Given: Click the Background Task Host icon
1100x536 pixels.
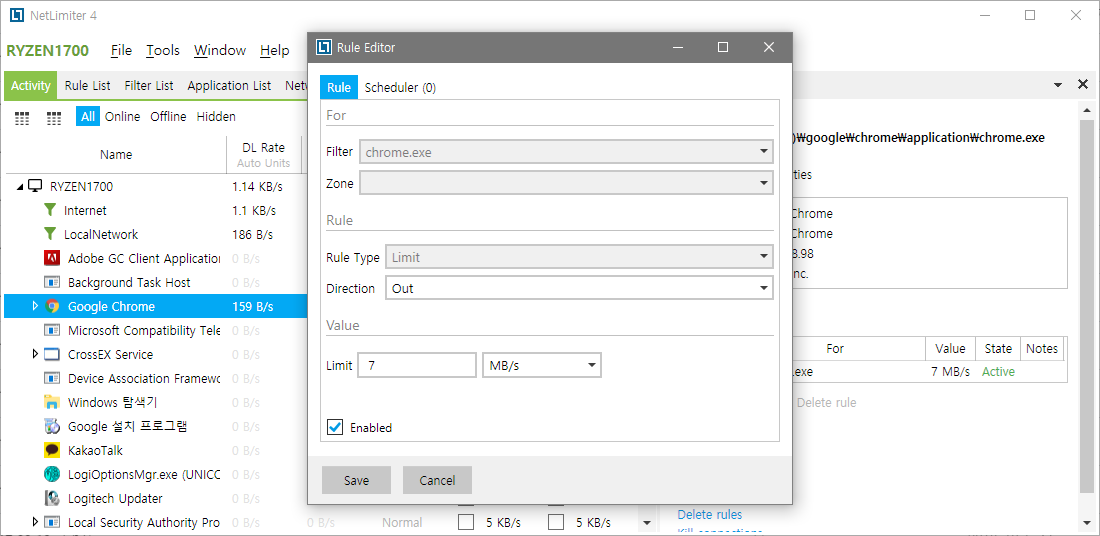Looking at the screenshot, I should [x=52, y=282].
